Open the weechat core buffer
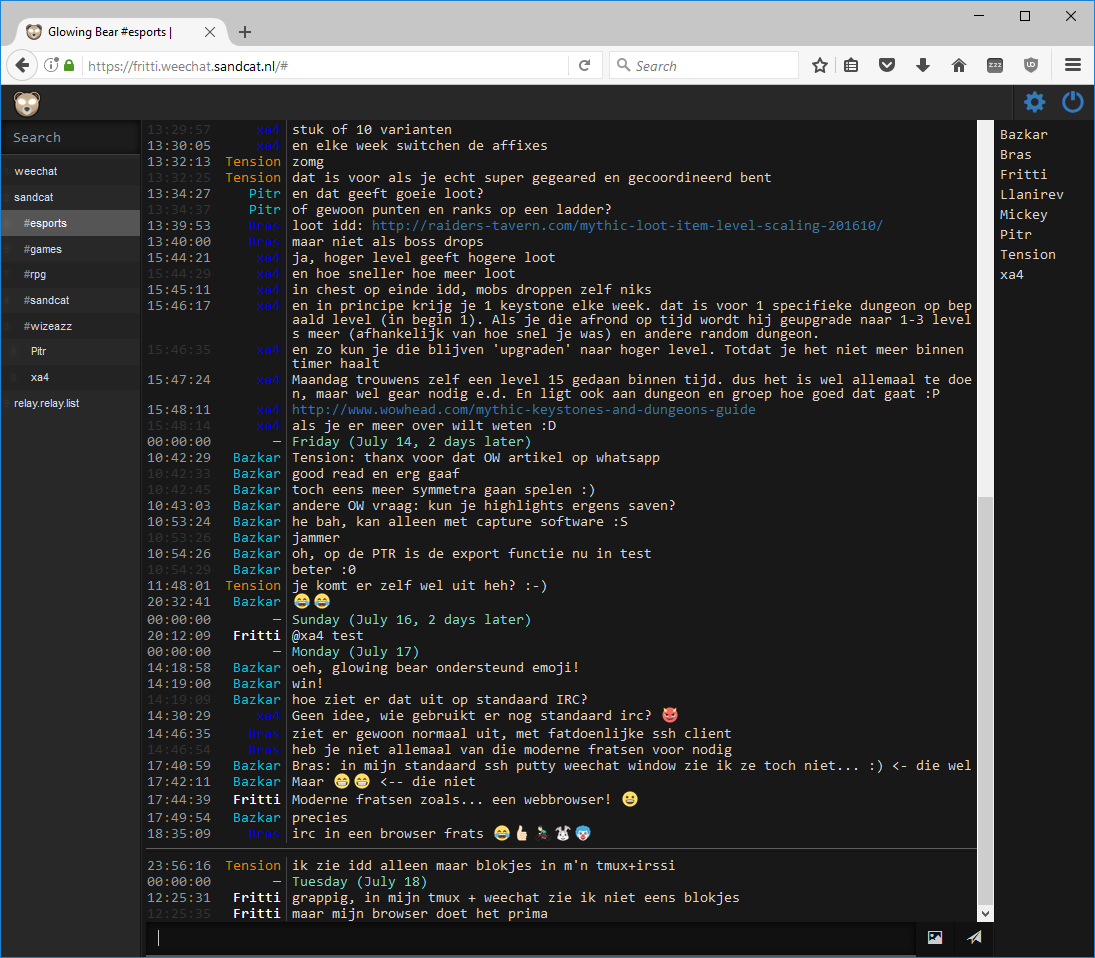The width and height of the screenshot is (1095, 958). (x=36, y=171)
